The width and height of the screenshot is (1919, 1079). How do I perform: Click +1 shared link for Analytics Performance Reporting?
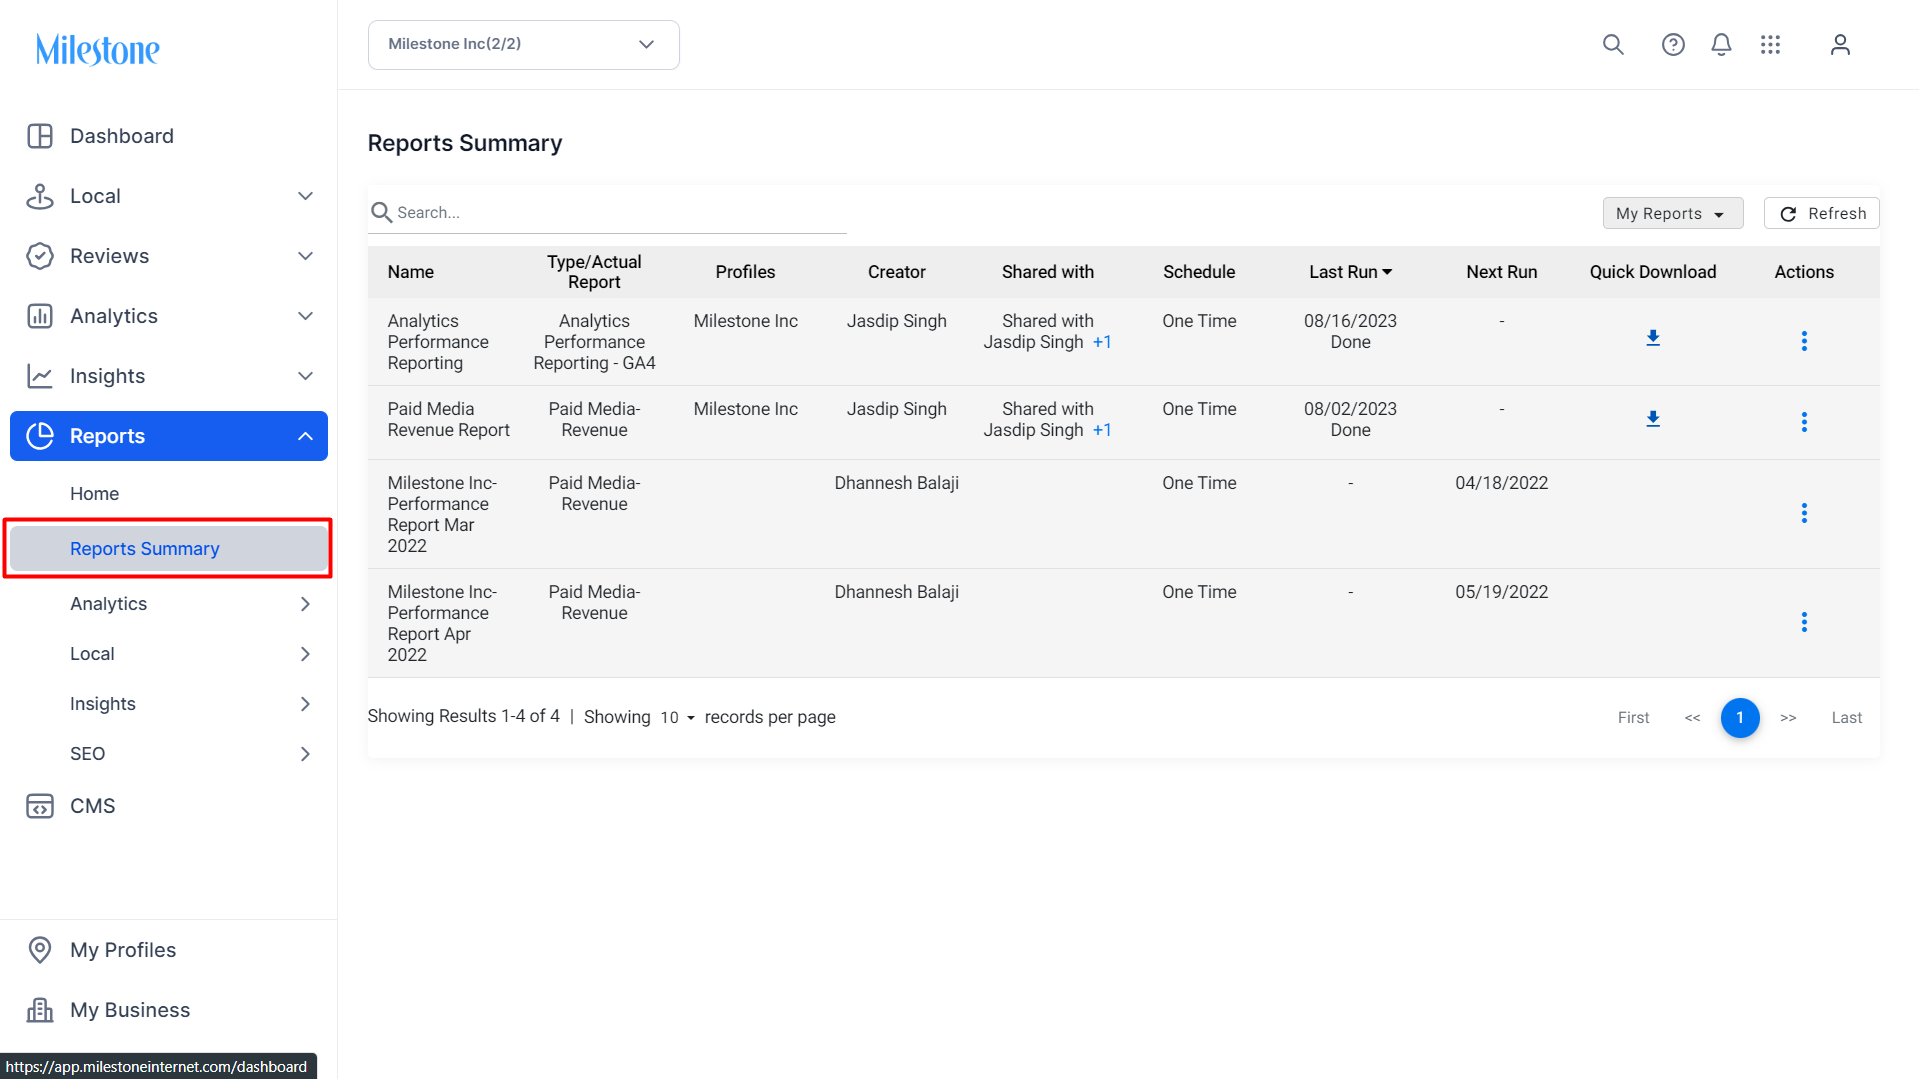click(x=1102, y=342)
